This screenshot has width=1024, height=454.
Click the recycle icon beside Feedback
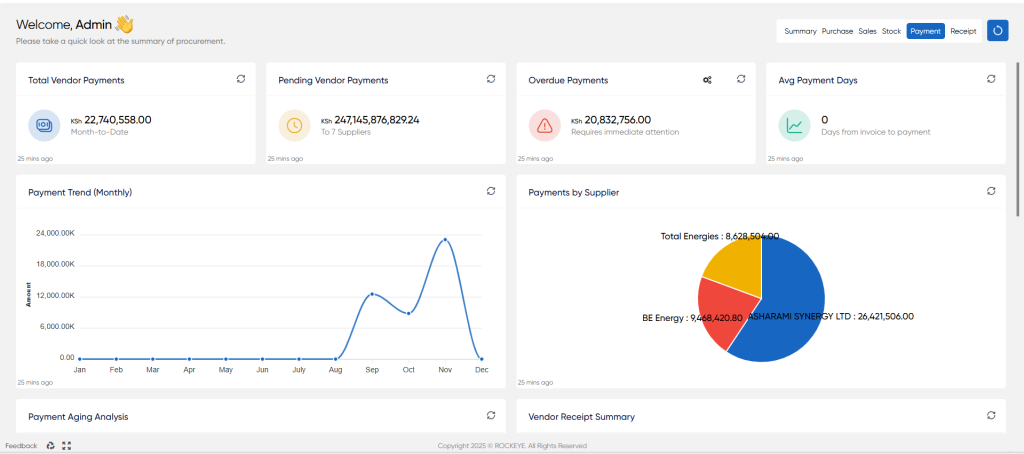click(51, 446)
